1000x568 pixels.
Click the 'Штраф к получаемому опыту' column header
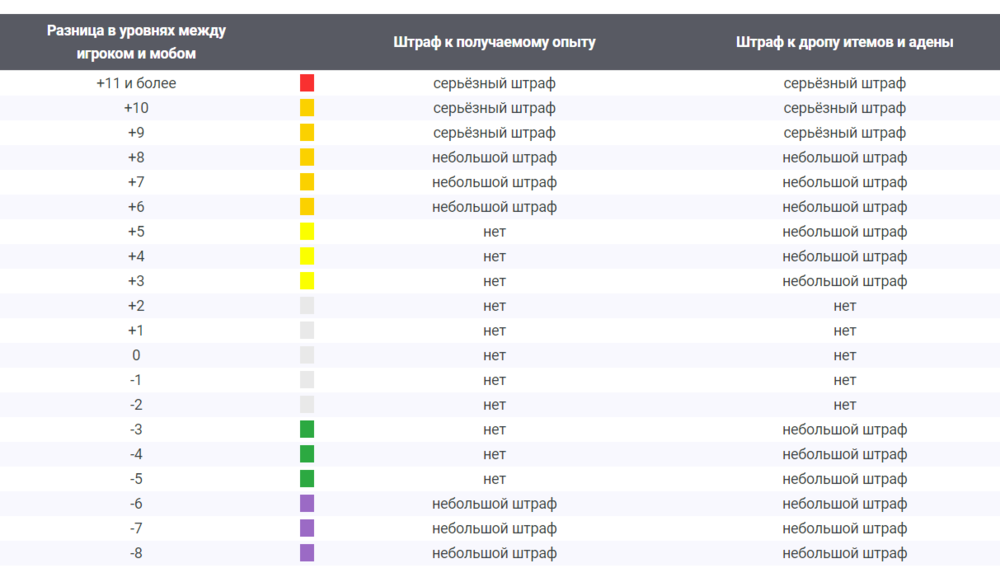[494, 42]
